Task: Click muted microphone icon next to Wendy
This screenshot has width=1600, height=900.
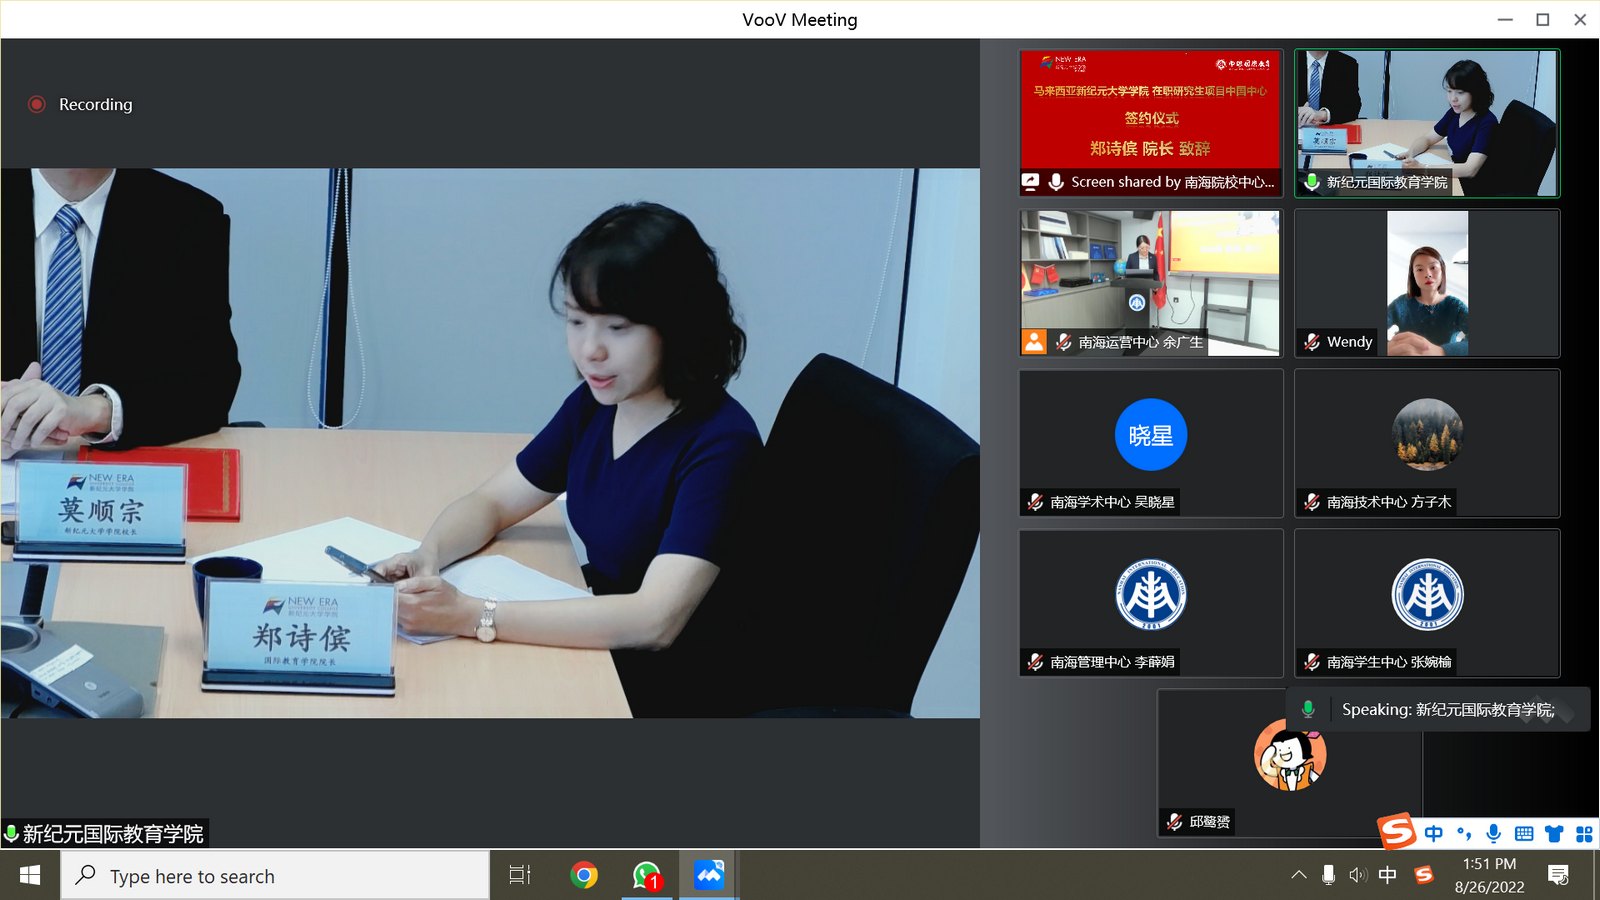Action: click(1312, 342)
